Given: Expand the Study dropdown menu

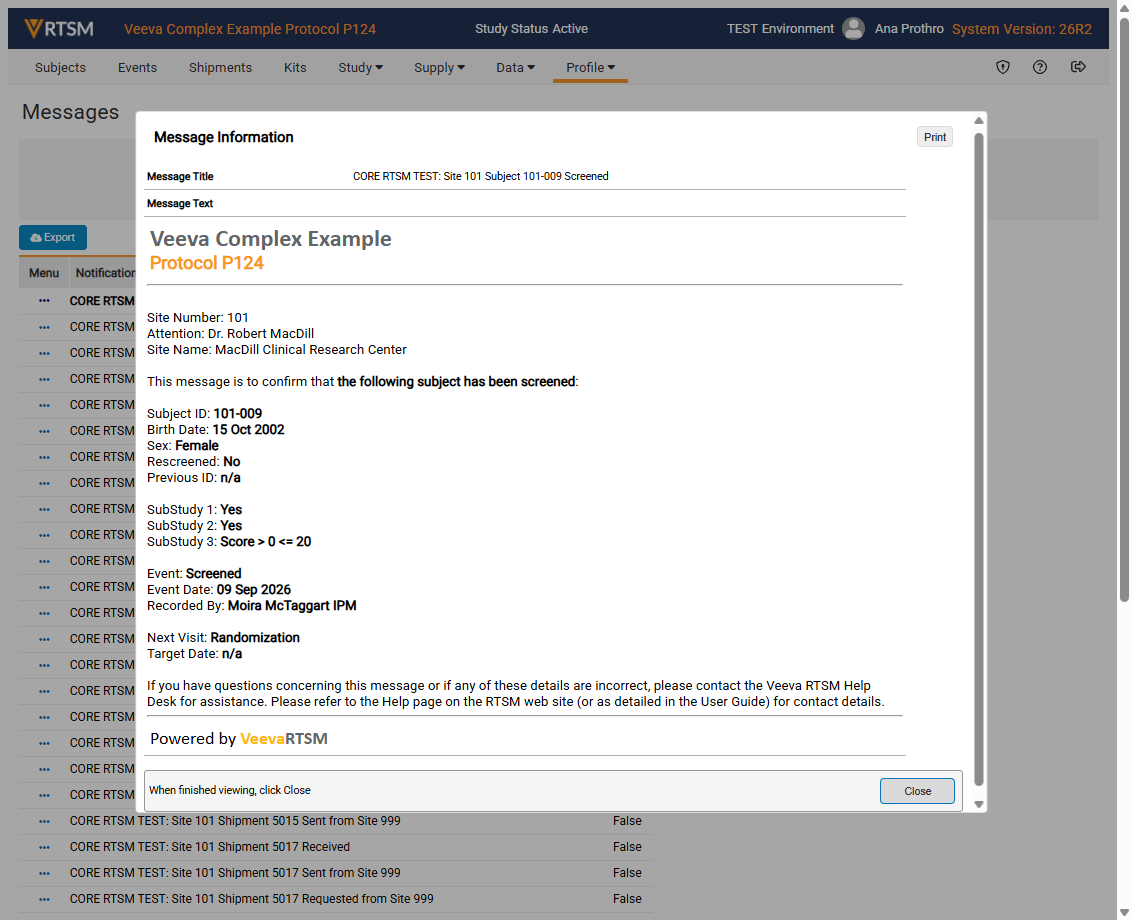Looking at the screenshot, I should click(360, 67).
